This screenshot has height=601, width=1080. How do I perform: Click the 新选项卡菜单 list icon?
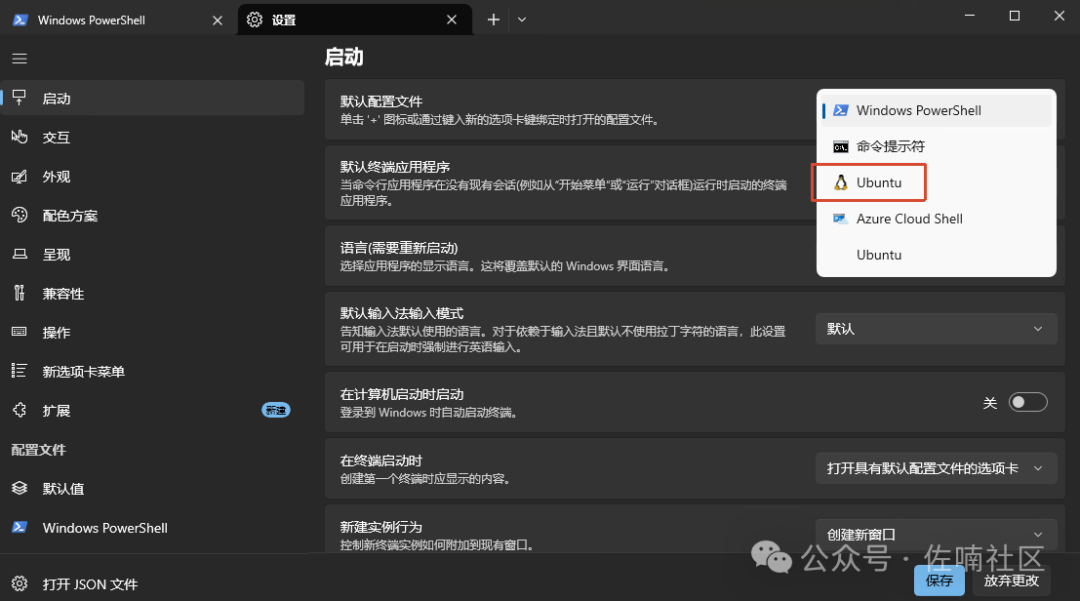click(x=19, y=371)
